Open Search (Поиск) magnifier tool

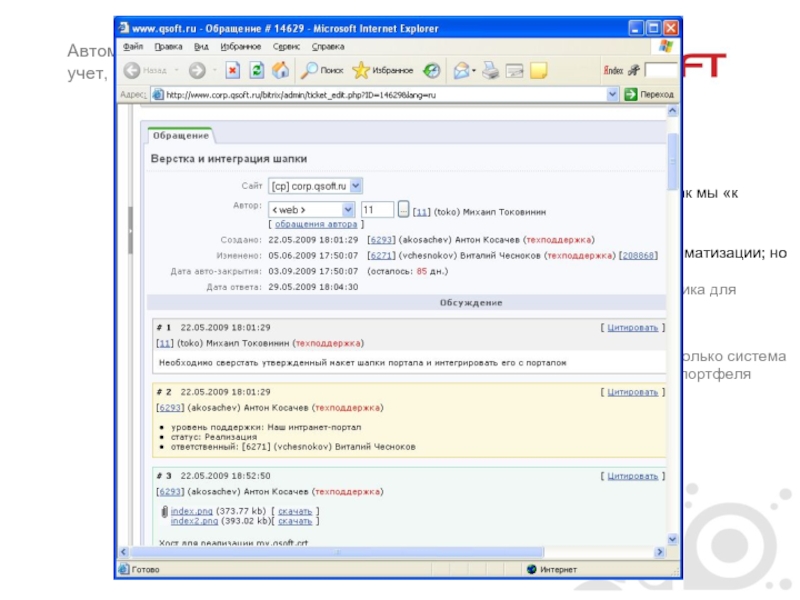(322, 70)
